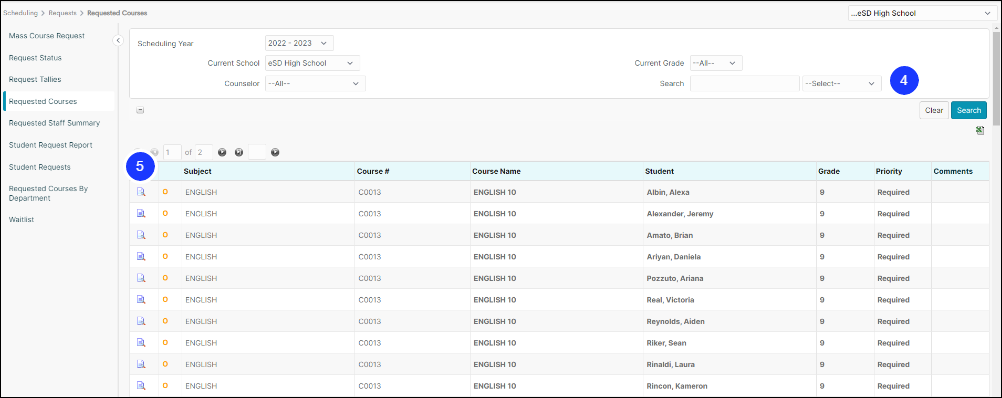Click orange status icon in Rincon, Kameron row
The width and height of the screenshot is (1002, 398).
coord(166,385)
